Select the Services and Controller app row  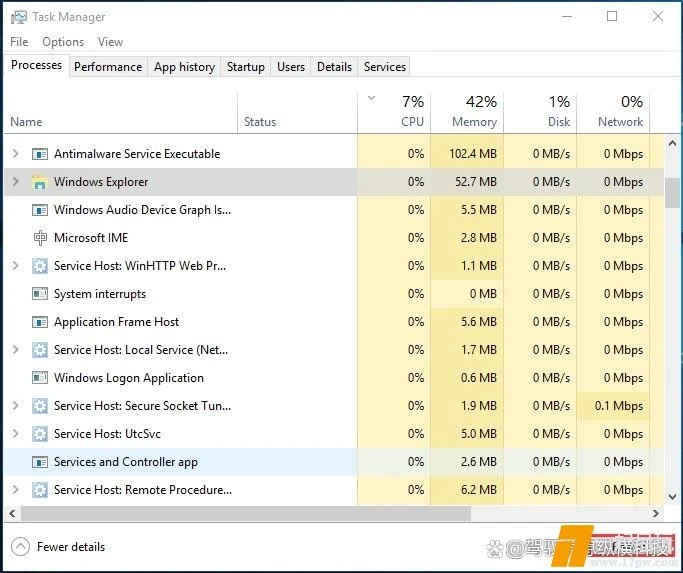pos(126,462)
